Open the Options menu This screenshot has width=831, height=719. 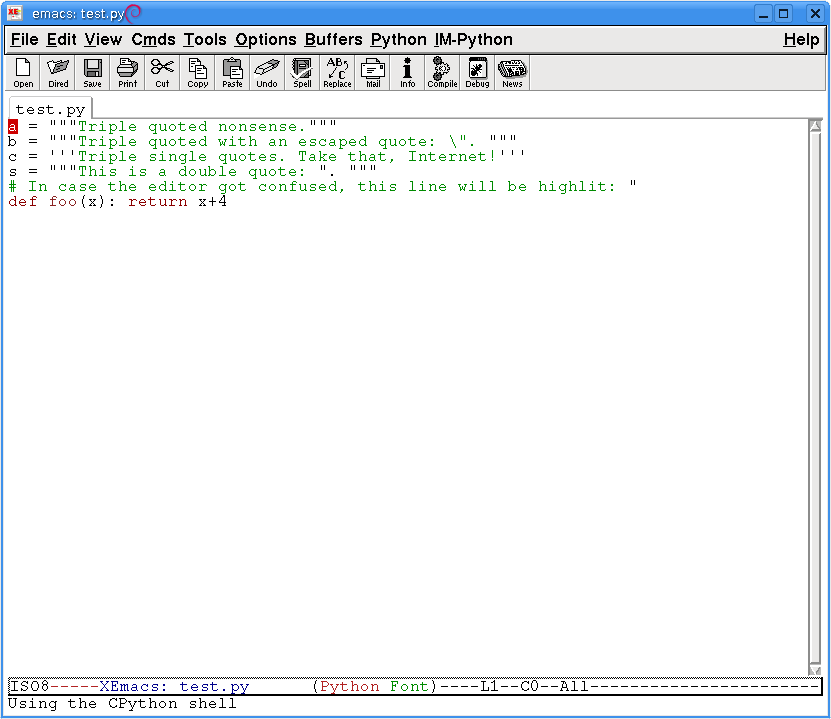266,40
